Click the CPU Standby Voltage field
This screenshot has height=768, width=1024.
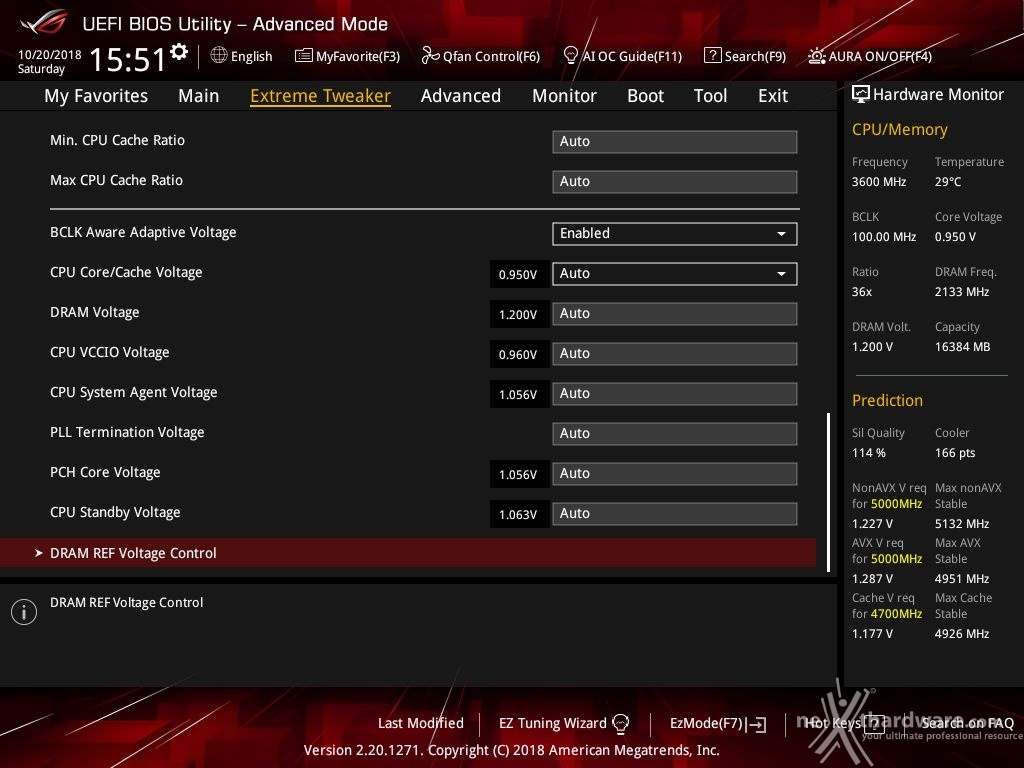675,514
